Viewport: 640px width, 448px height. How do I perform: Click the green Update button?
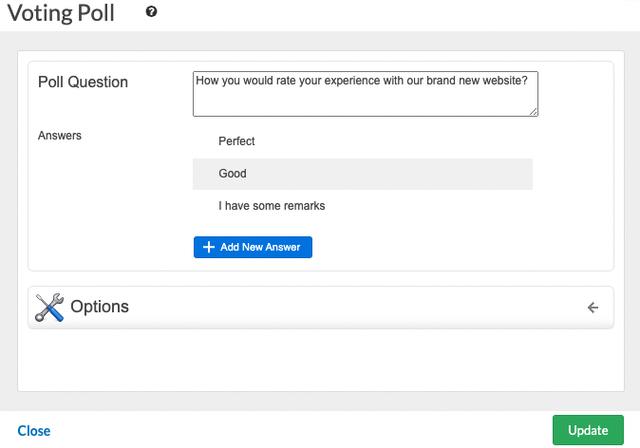pos(588,430)
